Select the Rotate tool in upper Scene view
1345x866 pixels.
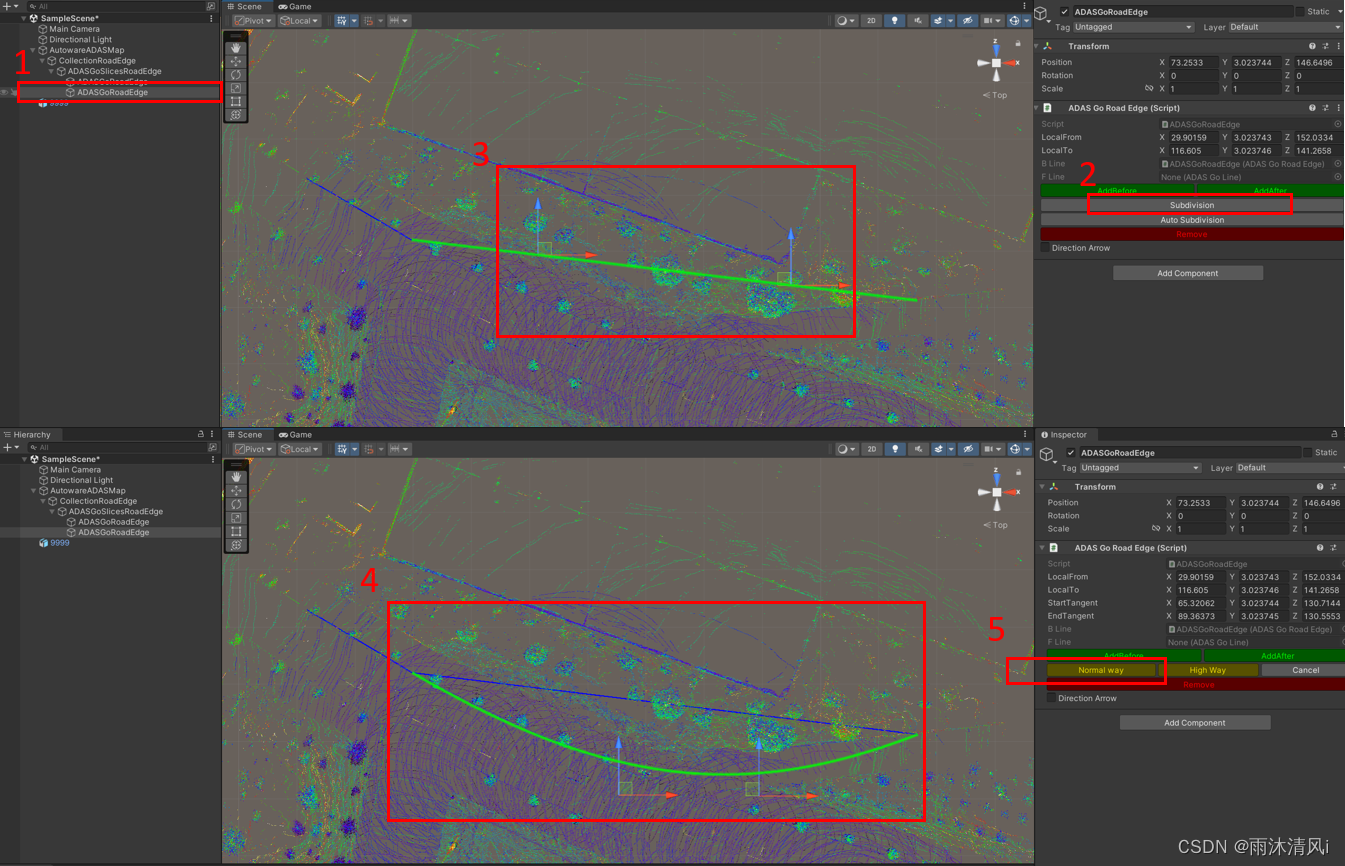point(236,75)
